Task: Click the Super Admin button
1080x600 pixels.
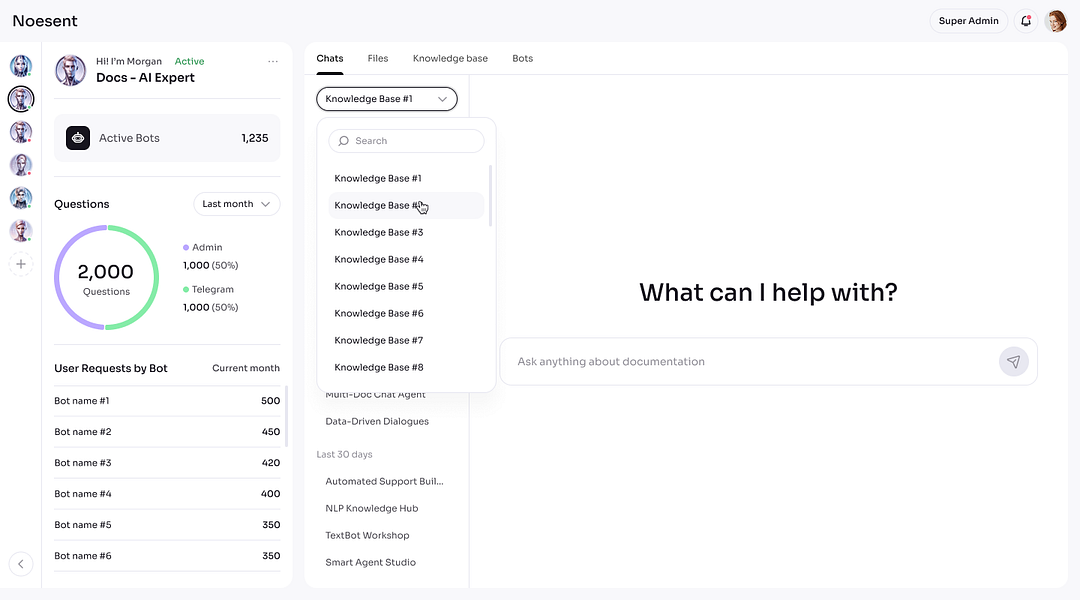Action: [968, 21]
